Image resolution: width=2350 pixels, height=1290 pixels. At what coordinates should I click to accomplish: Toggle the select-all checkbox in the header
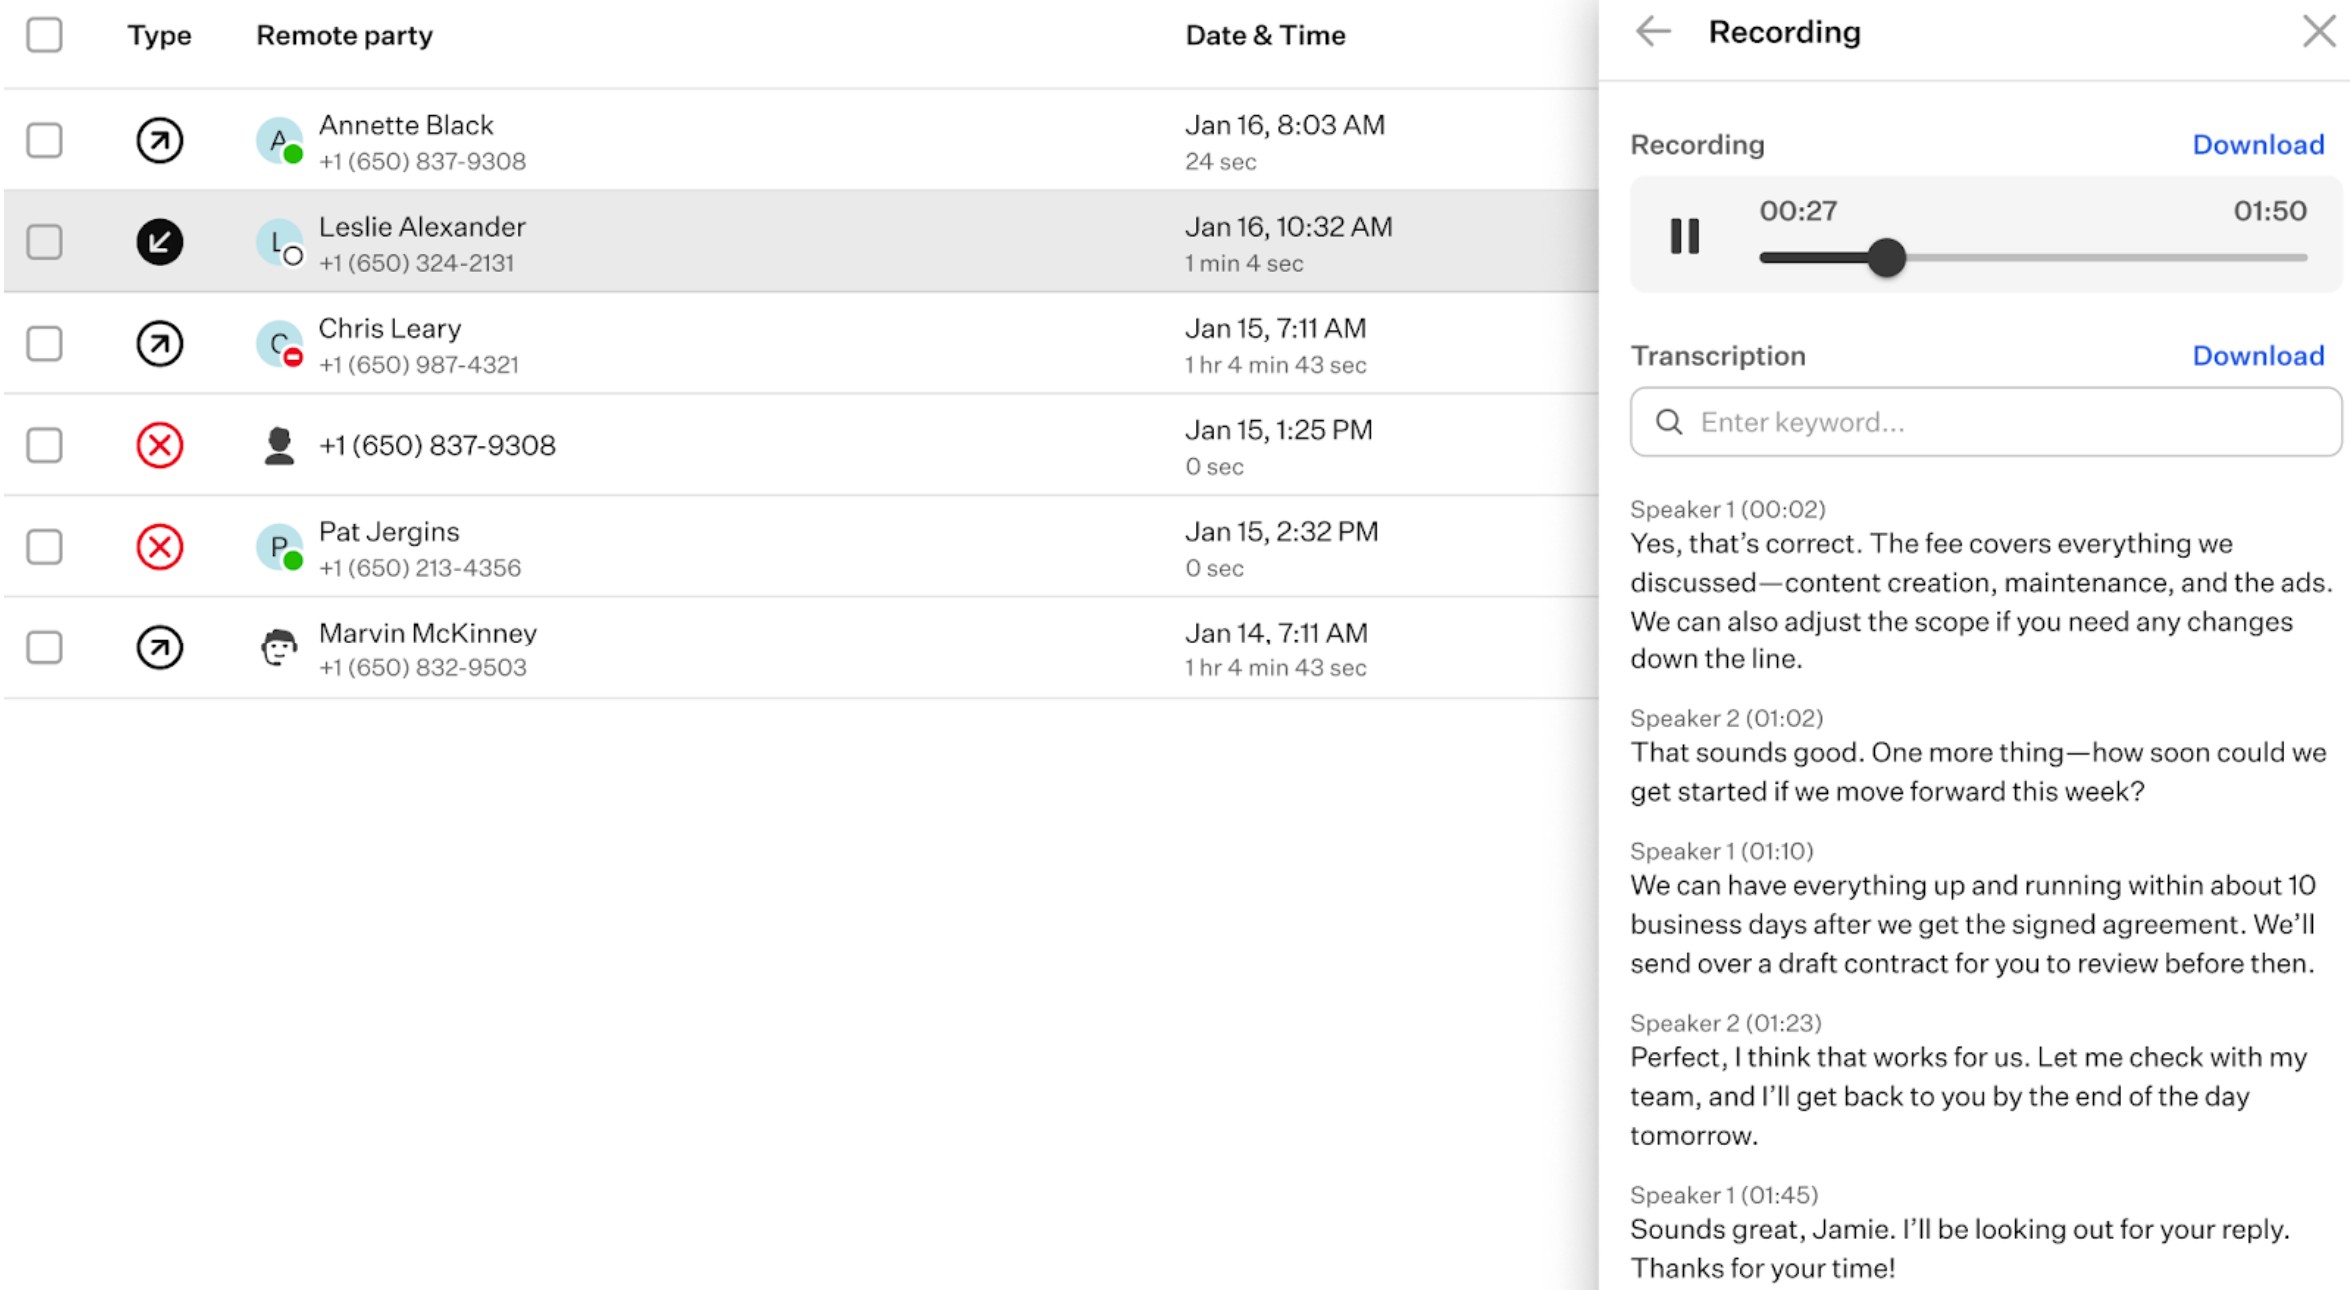click(x=44, y=35)
